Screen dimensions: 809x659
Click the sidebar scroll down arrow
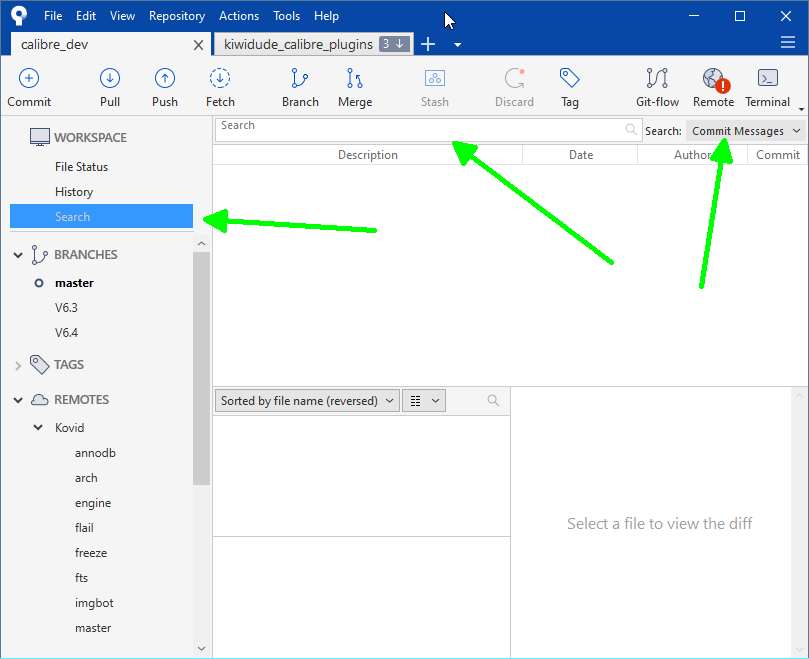coord(202,648)
